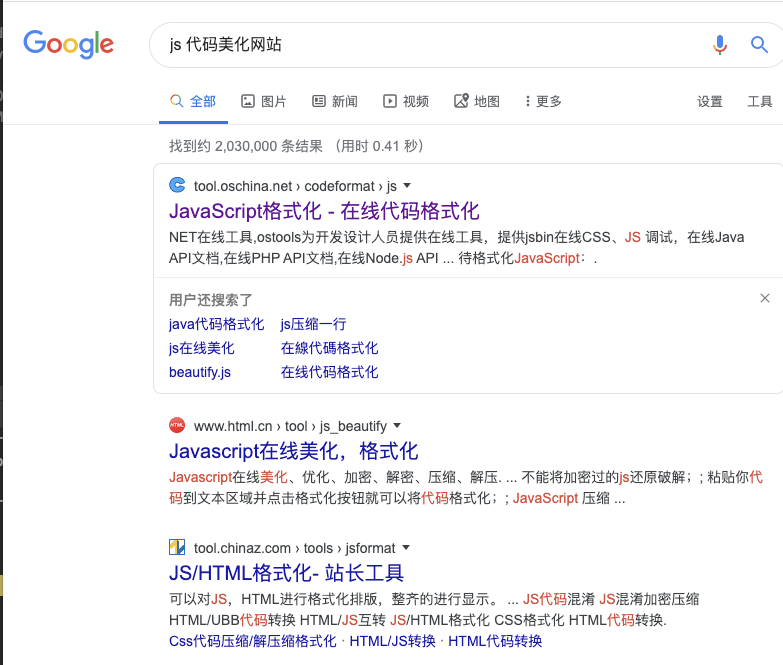The height and width of the screenshot is (665, 783).
Task: Switch to the 图片 tab
Action: click(264, 101)
